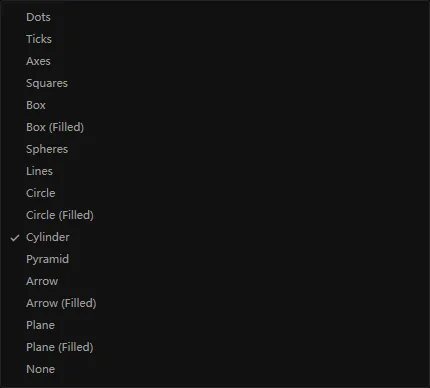Click the word Filled in Plane (Filled)
430x388 pixels.
pyautogui.click(x=76, y=347)
